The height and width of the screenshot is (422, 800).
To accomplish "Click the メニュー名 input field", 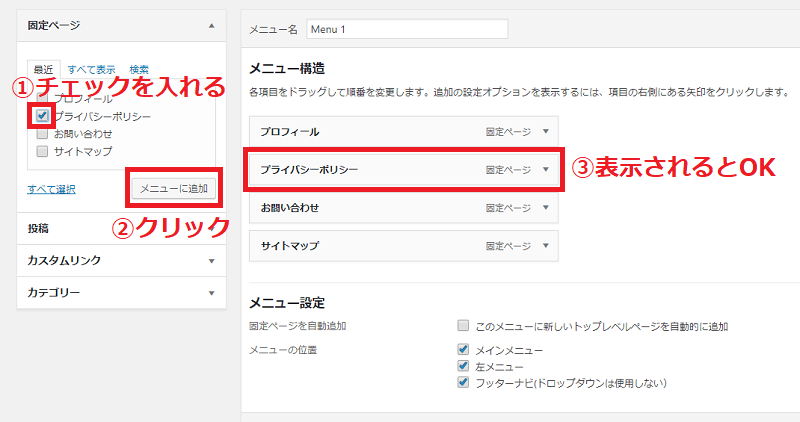I will tap(407, 29).
